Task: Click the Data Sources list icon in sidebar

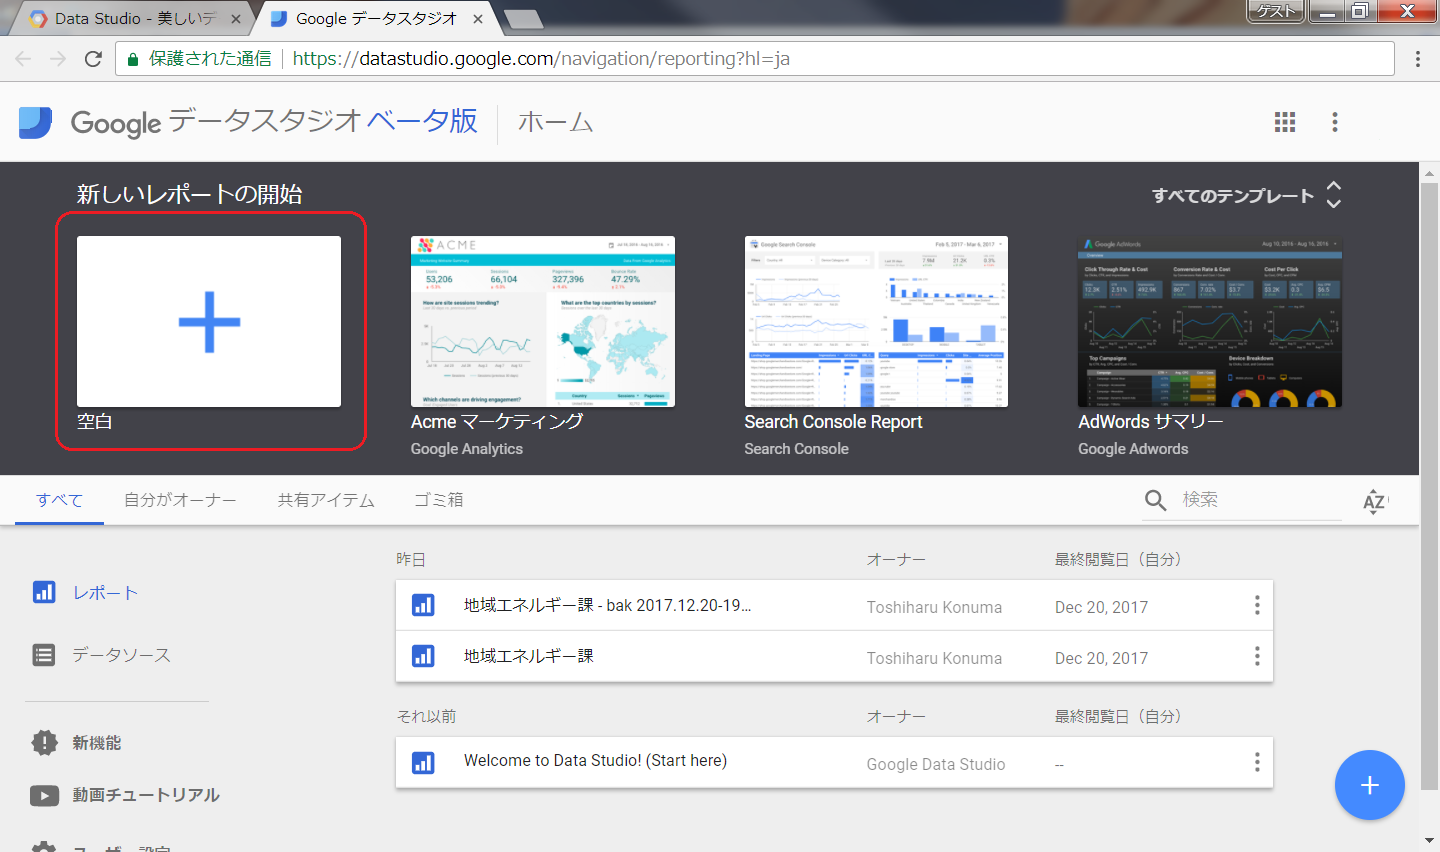Action: pyautogui.click(x=44, y=655)
